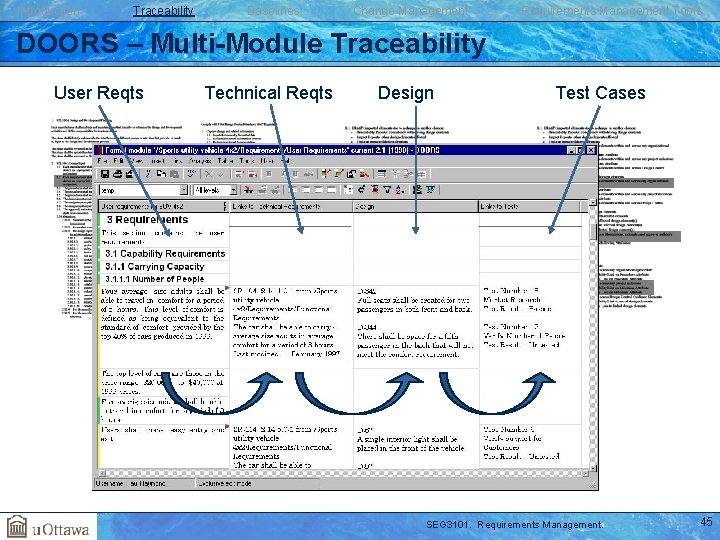Click the Cut scissors icon
This screenshot has width=720, height=540.
click(147, 174)
